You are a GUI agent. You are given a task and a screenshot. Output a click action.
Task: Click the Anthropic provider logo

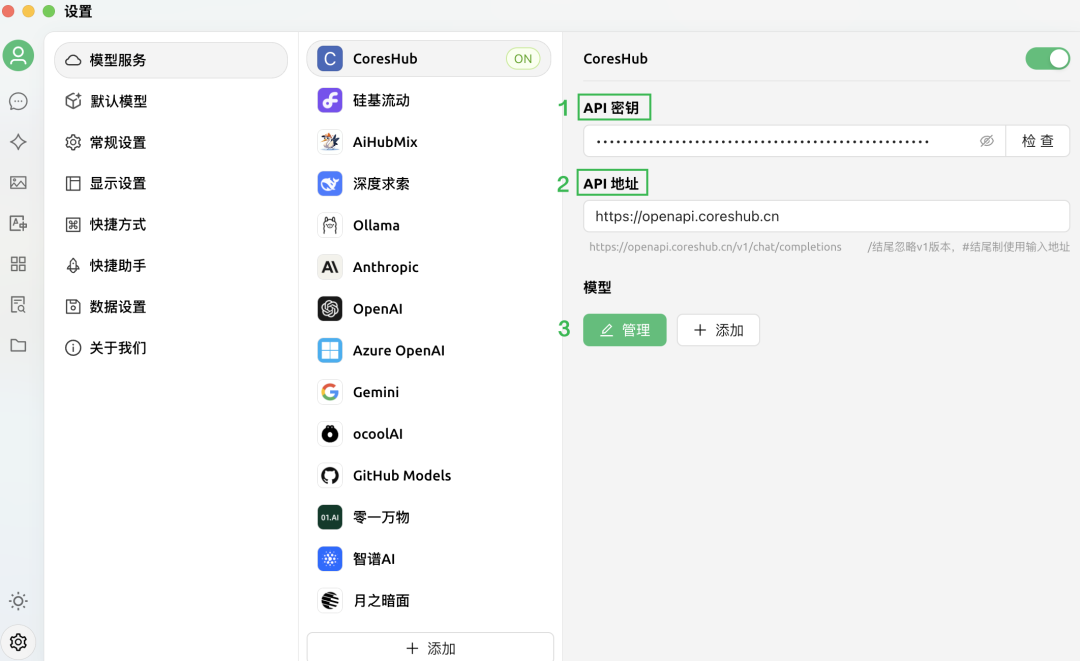coord(330,267)
